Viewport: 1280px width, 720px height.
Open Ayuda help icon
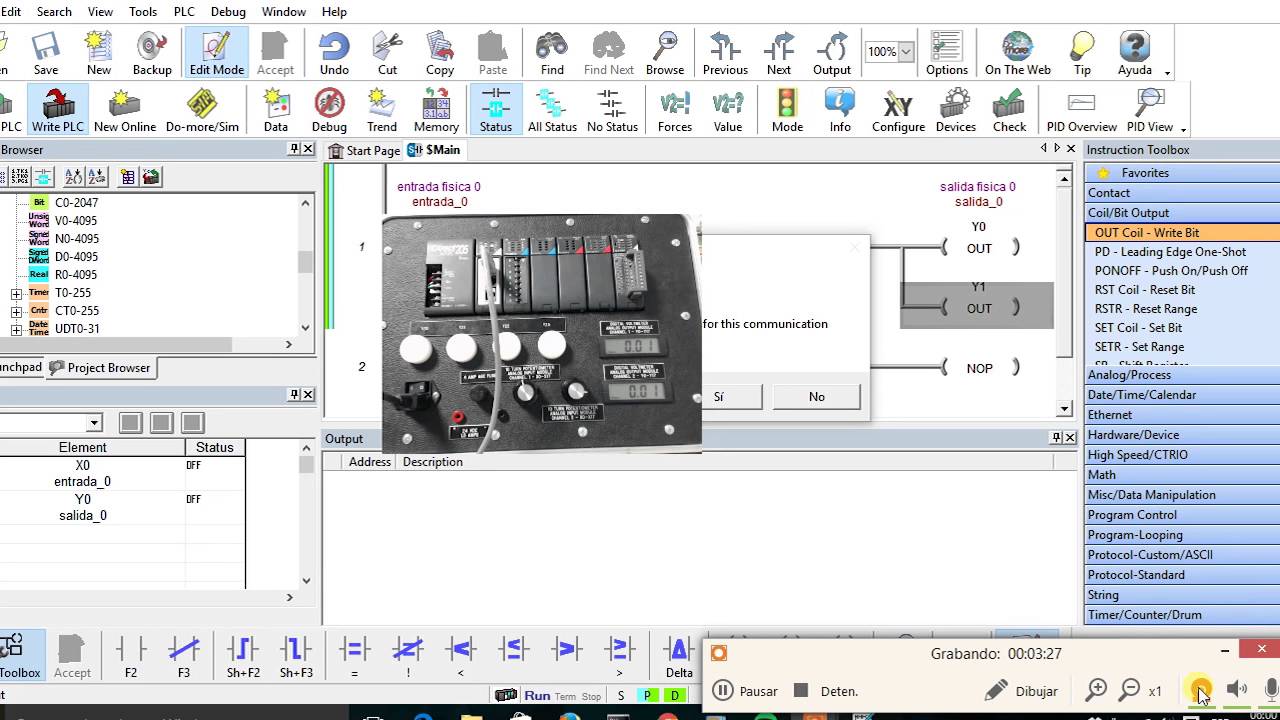coord(1135,53)
